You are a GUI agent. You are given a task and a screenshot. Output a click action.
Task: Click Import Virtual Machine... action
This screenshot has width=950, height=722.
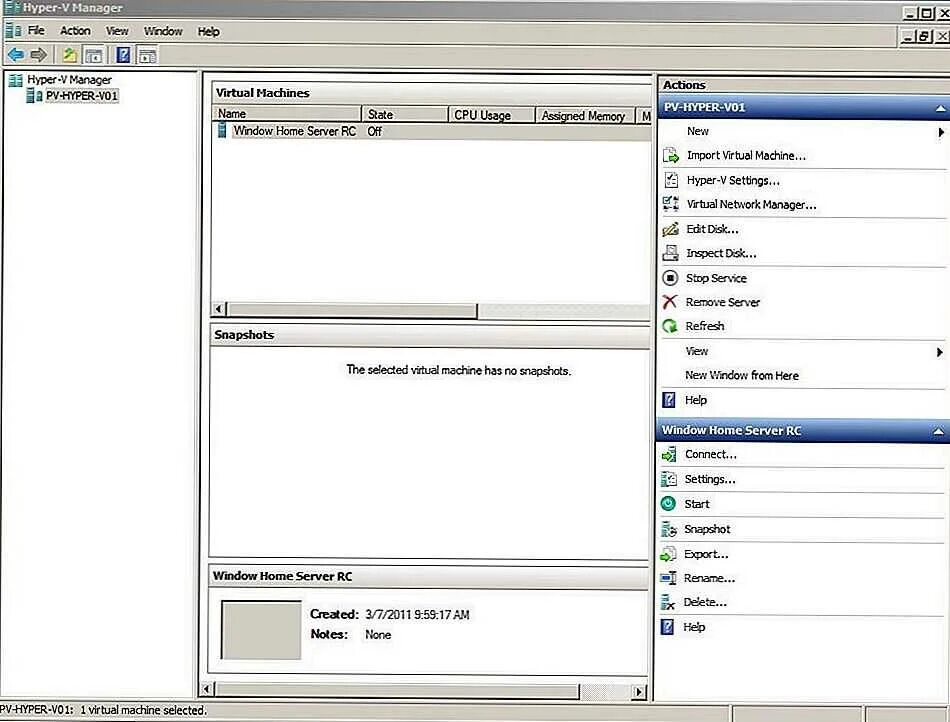click(746, 156)
